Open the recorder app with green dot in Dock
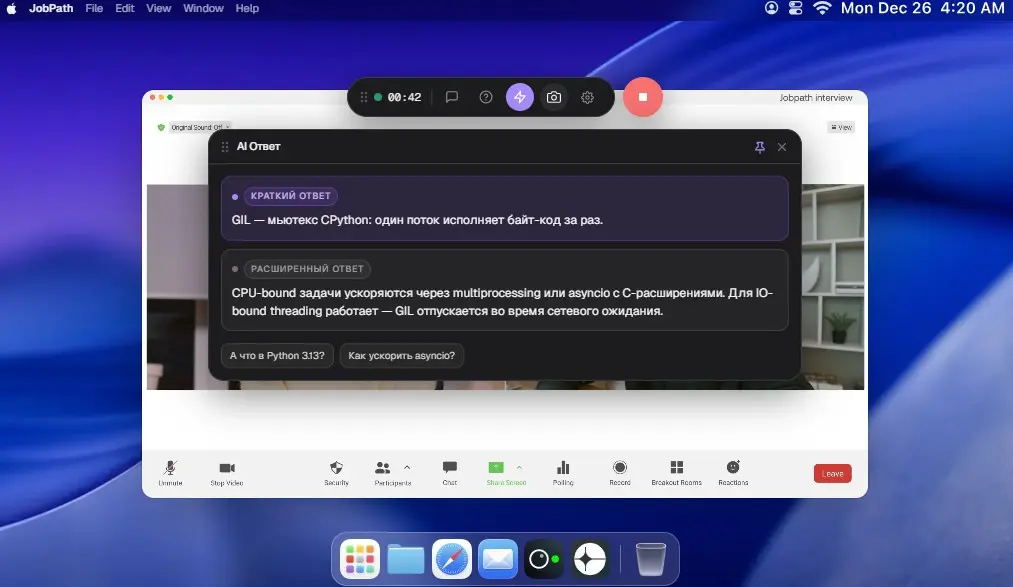The height and width of the screenshot is (587, 1013). coord(543,559)
